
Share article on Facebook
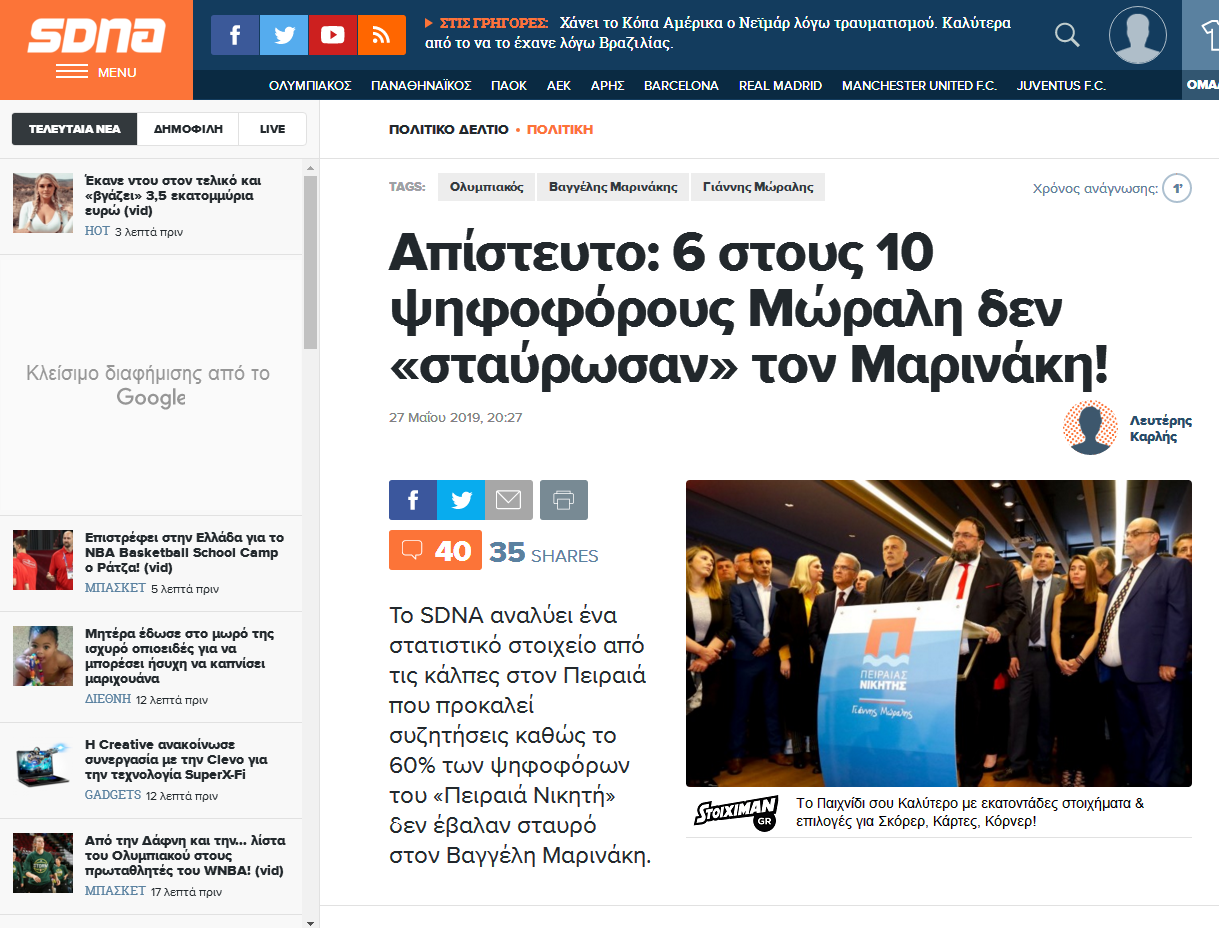[x=413, y=500]
